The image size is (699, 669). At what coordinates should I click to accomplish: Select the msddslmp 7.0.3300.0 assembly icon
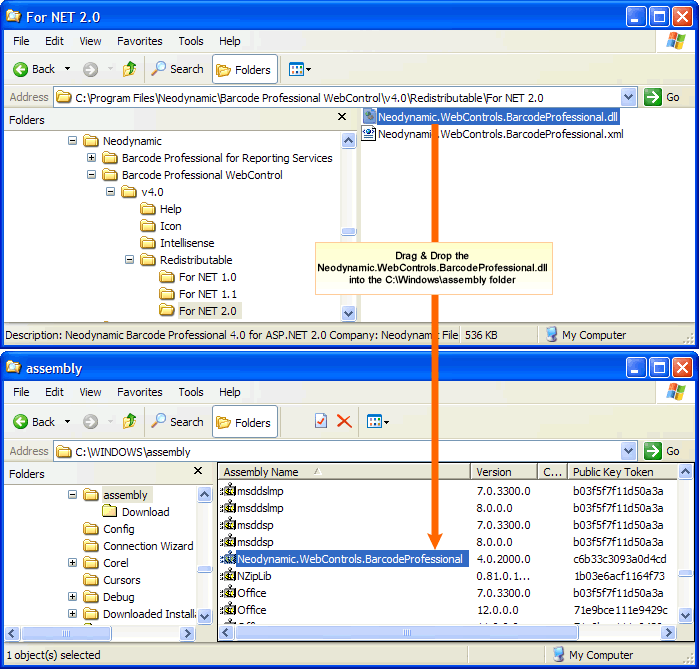229,491
